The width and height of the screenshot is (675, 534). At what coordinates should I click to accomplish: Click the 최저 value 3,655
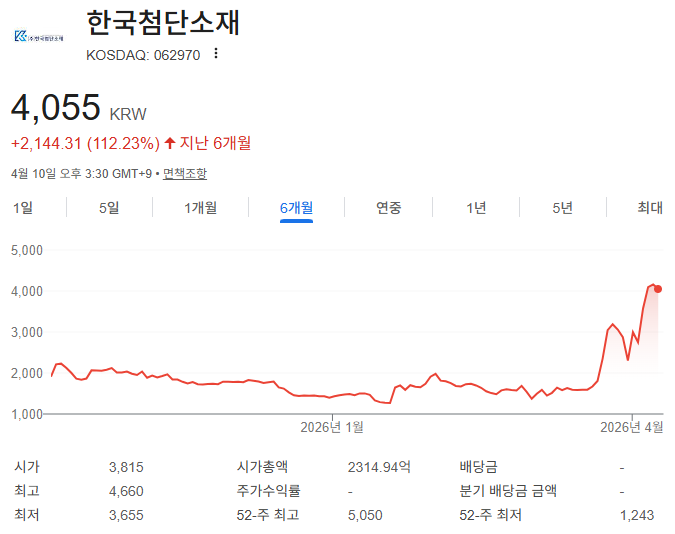pos(126,515)
